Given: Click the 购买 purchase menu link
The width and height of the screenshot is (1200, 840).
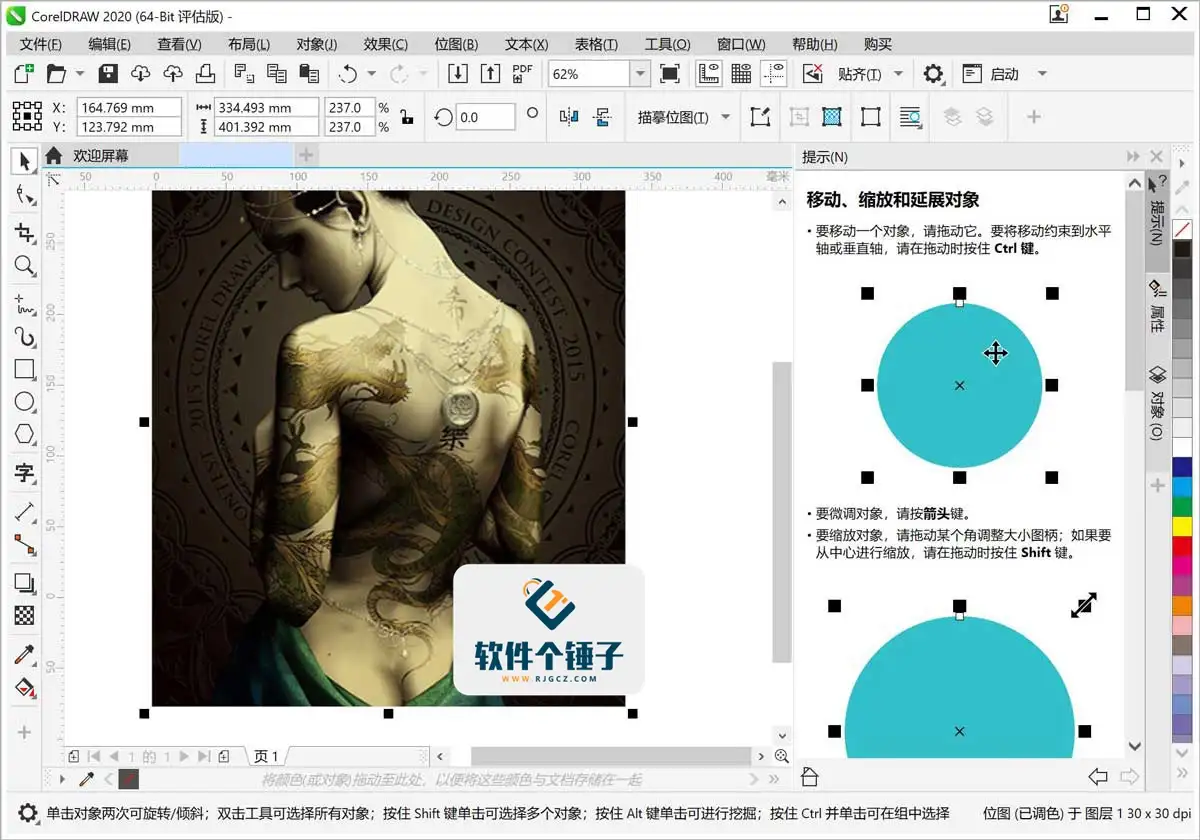Looking at the screenshot, I should coord(878,44).
